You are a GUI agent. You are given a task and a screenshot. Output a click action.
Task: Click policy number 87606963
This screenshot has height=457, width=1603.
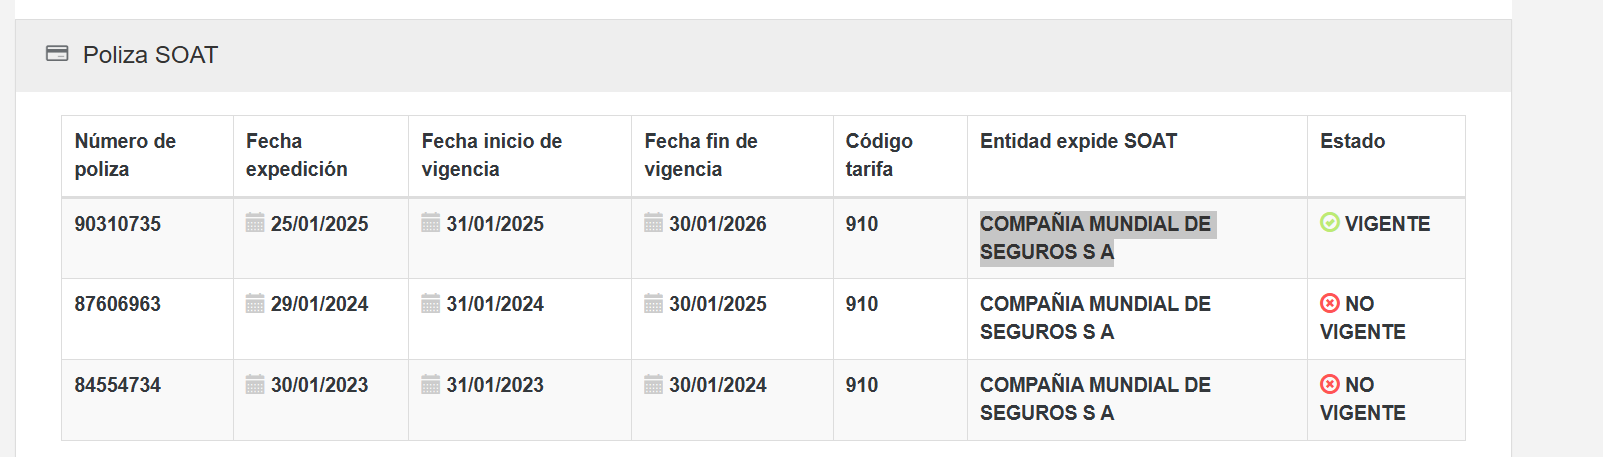[x=118, y=304]
